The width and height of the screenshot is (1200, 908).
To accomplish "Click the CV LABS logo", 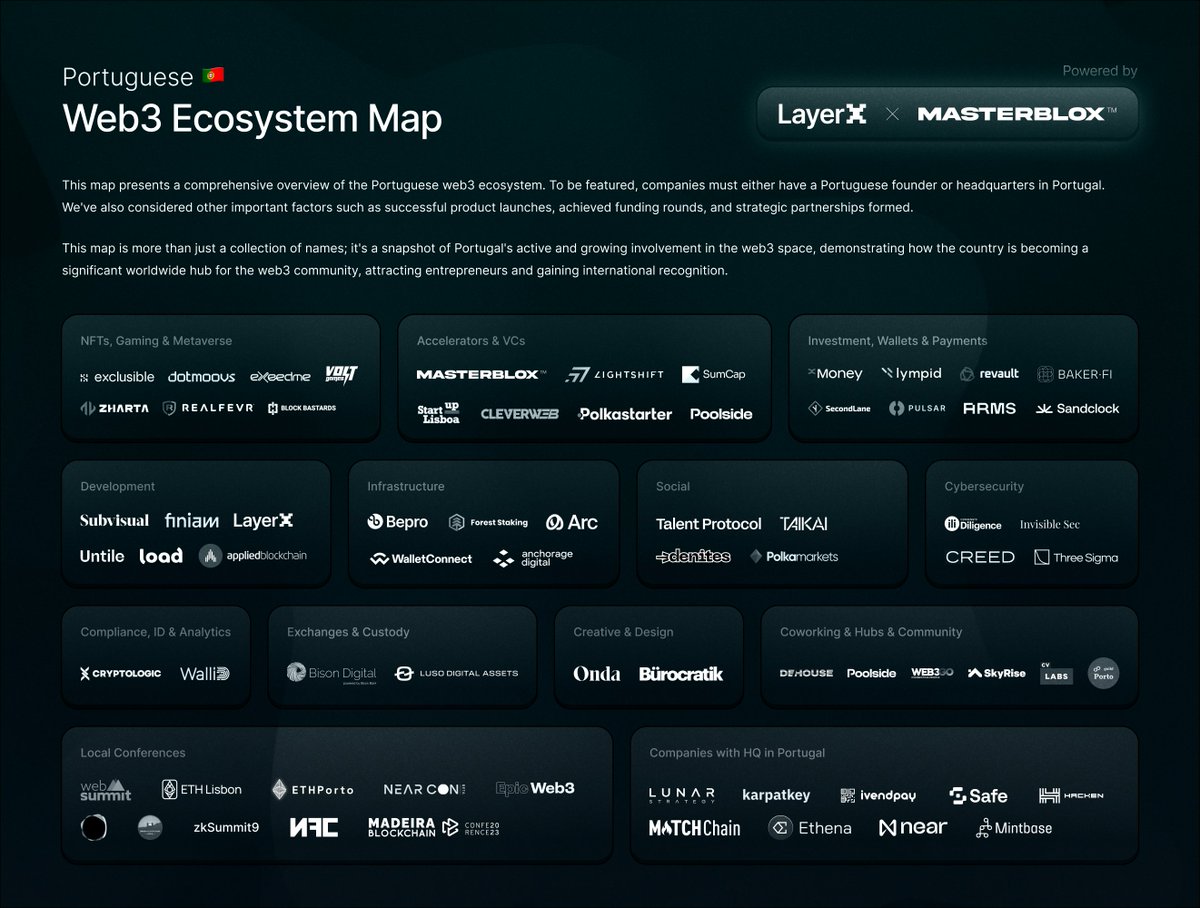I will (1057, 673).
